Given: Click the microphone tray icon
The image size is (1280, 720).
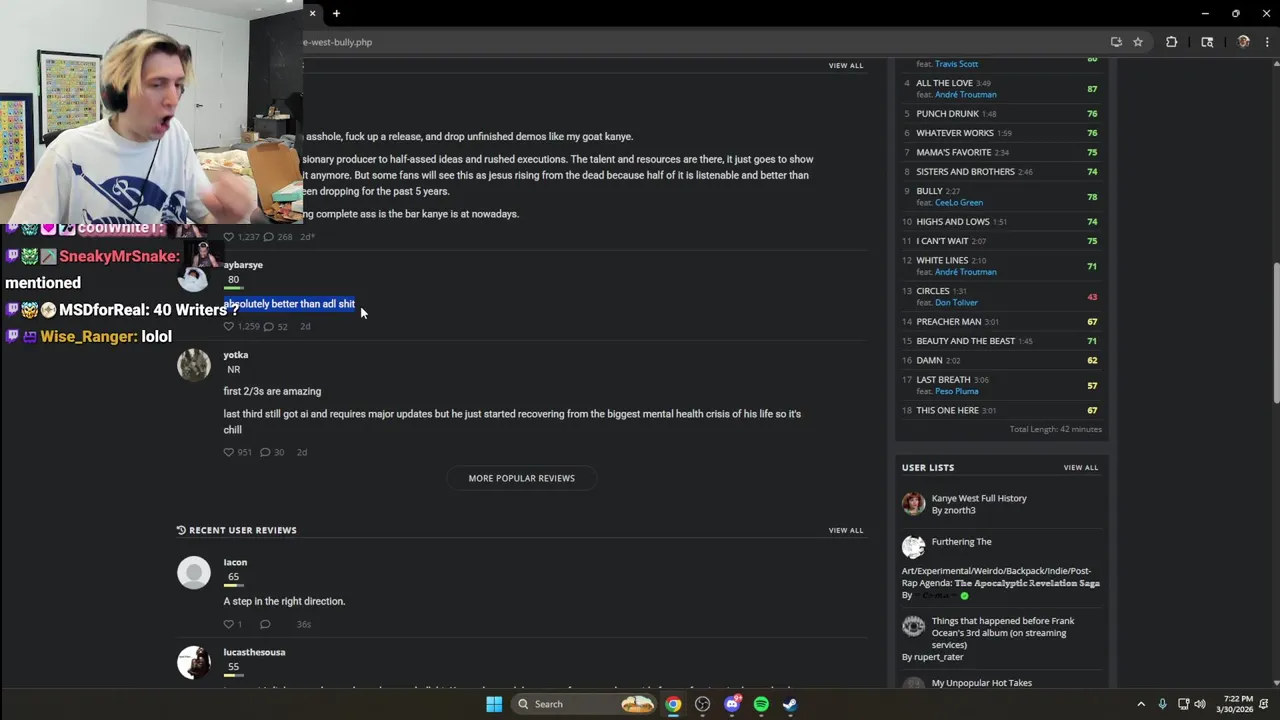Looking at the screenshot, I should point(1162,704).
